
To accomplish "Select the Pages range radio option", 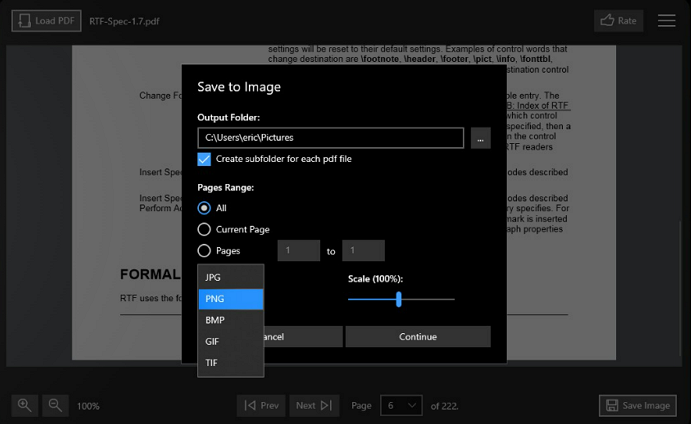I will (x=204, y=251).
